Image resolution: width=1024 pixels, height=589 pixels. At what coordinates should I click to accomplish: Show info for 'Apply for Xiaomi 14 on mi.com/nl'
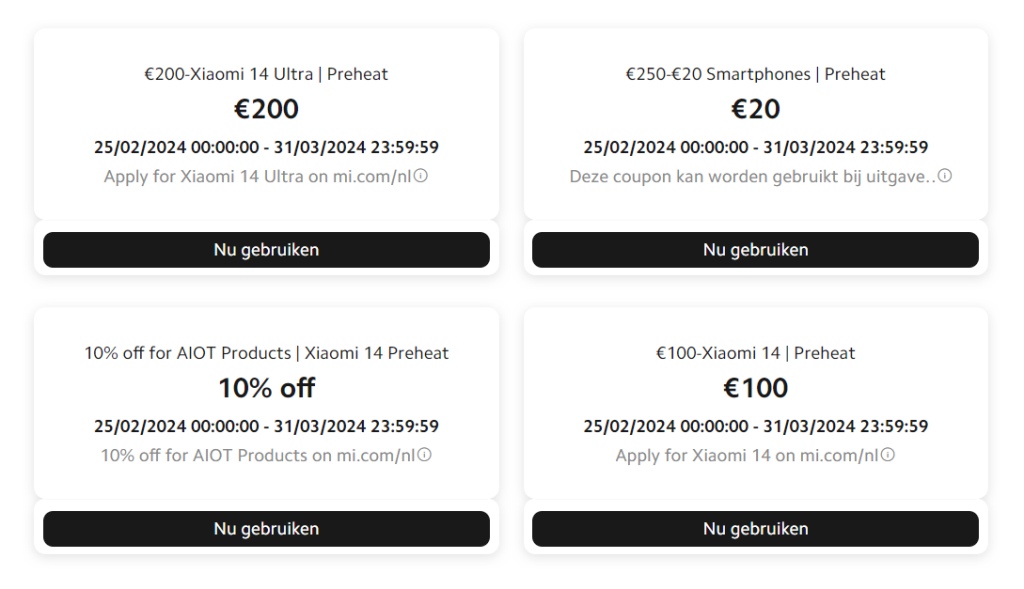[x=888, y=455]
